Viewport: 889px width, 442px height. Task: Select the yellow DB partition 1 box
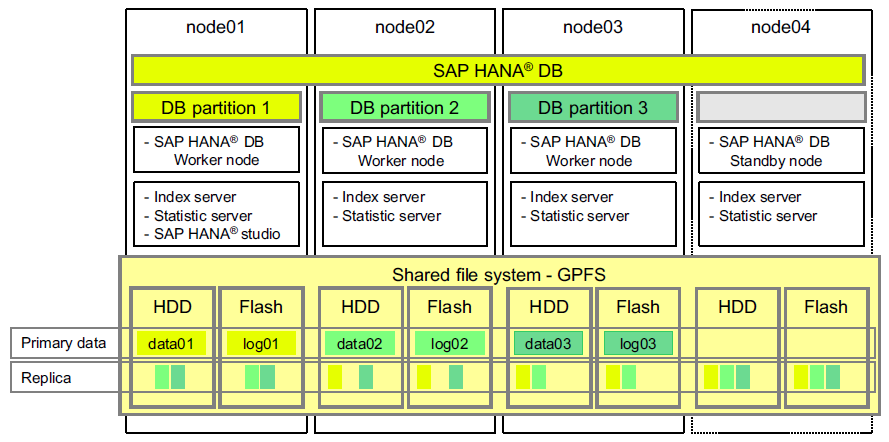point(216,107)
